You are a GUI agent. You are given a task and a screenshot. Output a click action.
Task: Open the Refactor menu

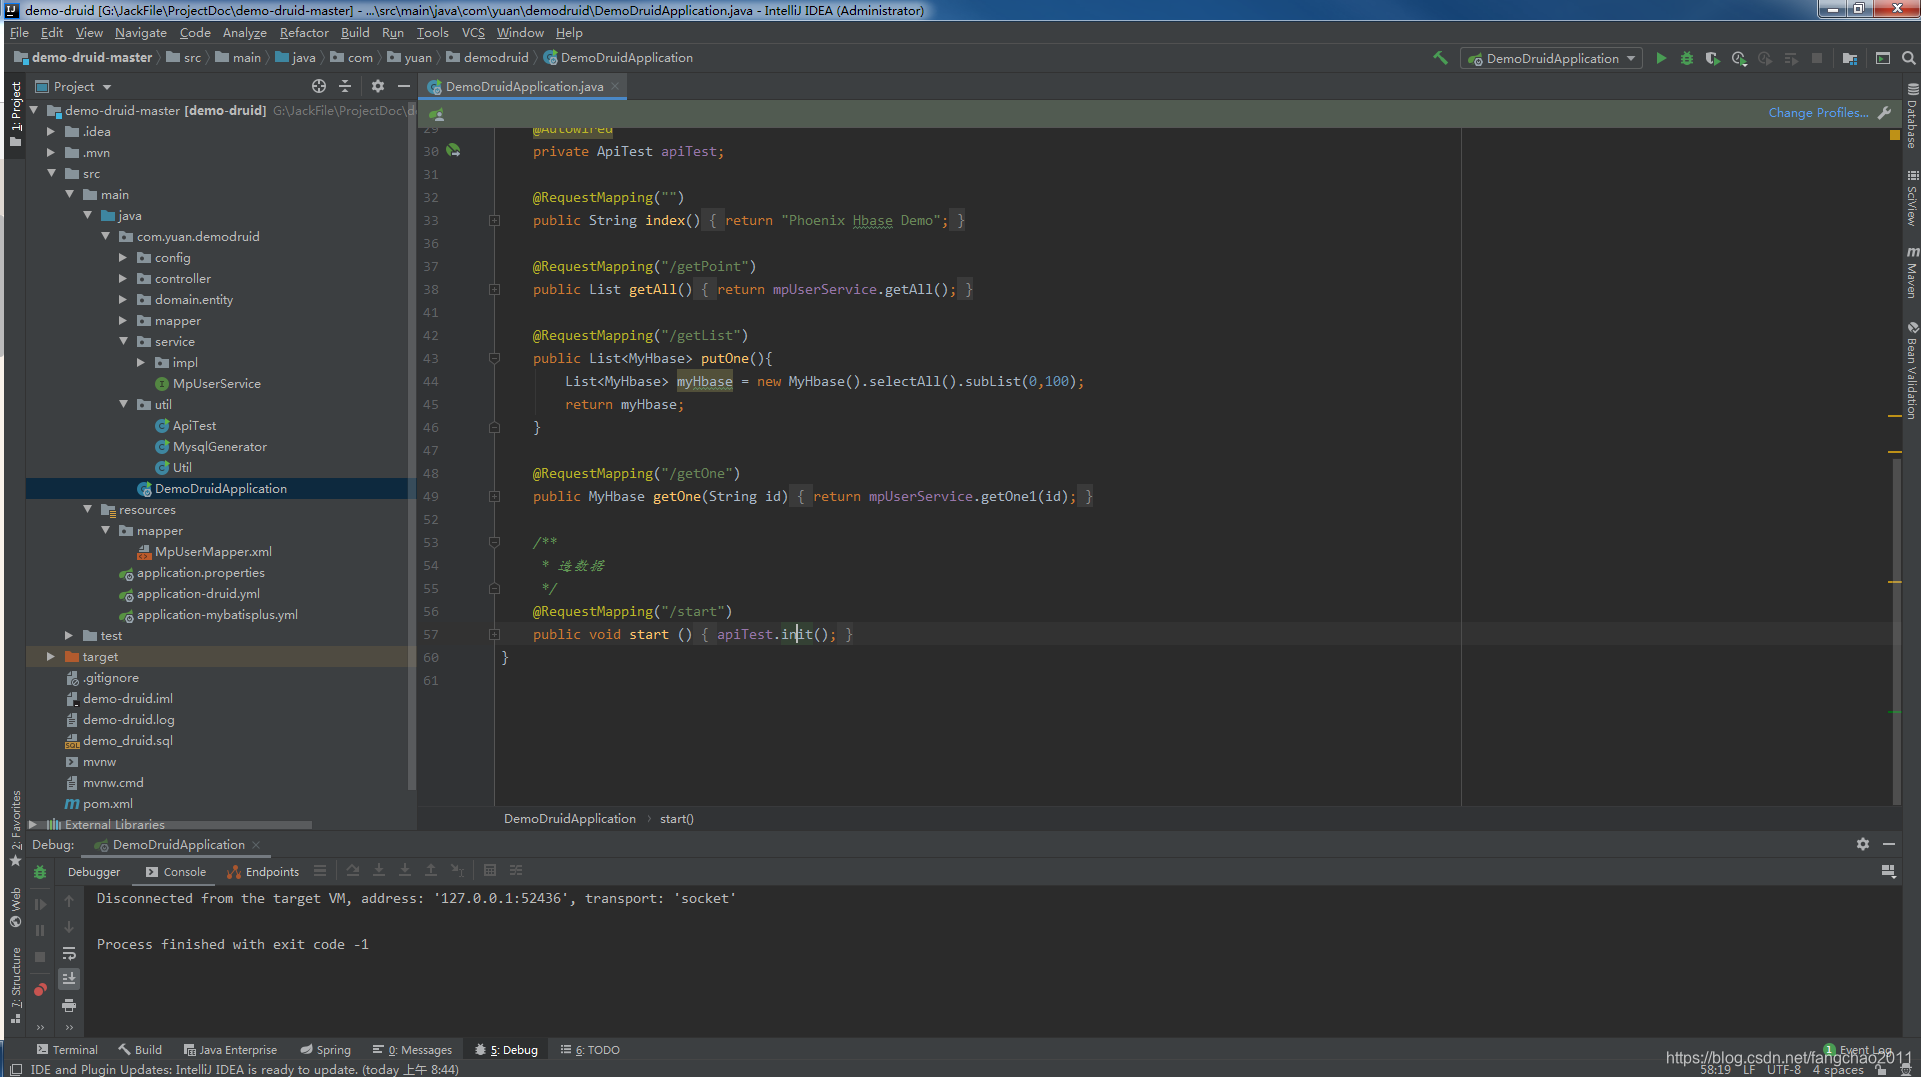tap(304, 32)
